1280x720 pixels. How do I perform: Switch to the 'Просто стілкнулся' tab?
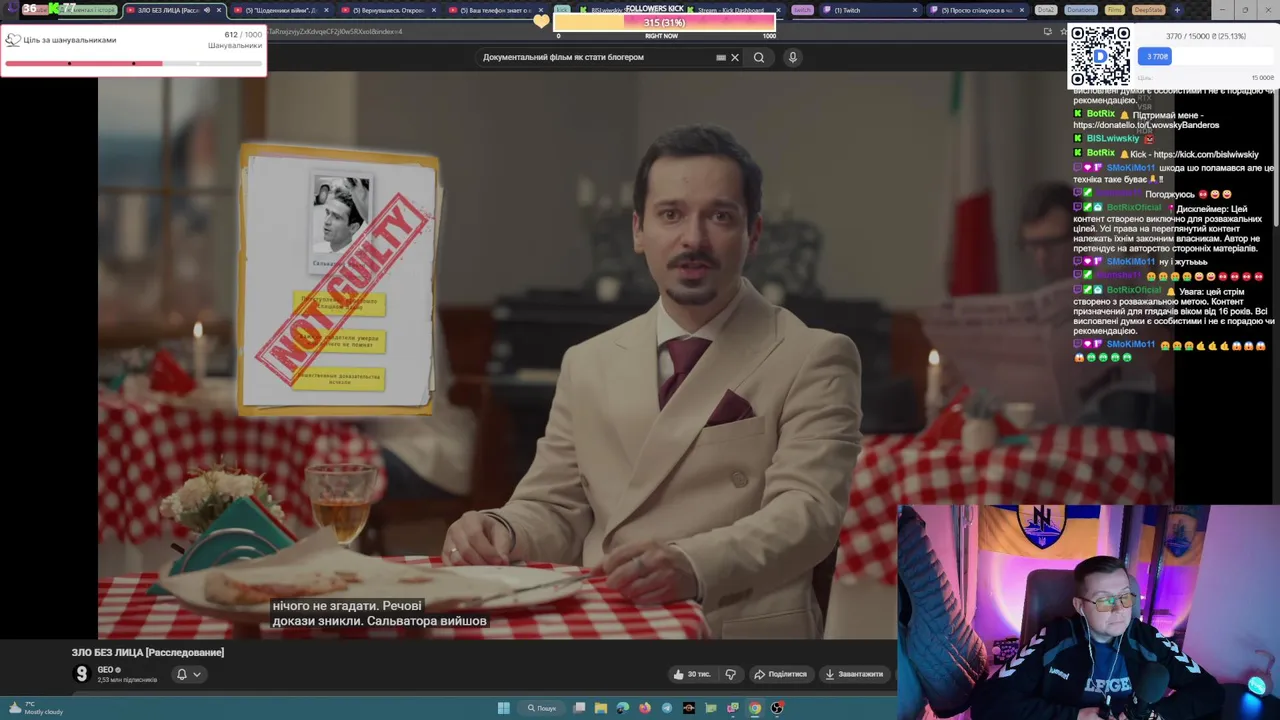click(x=976, y=10)
